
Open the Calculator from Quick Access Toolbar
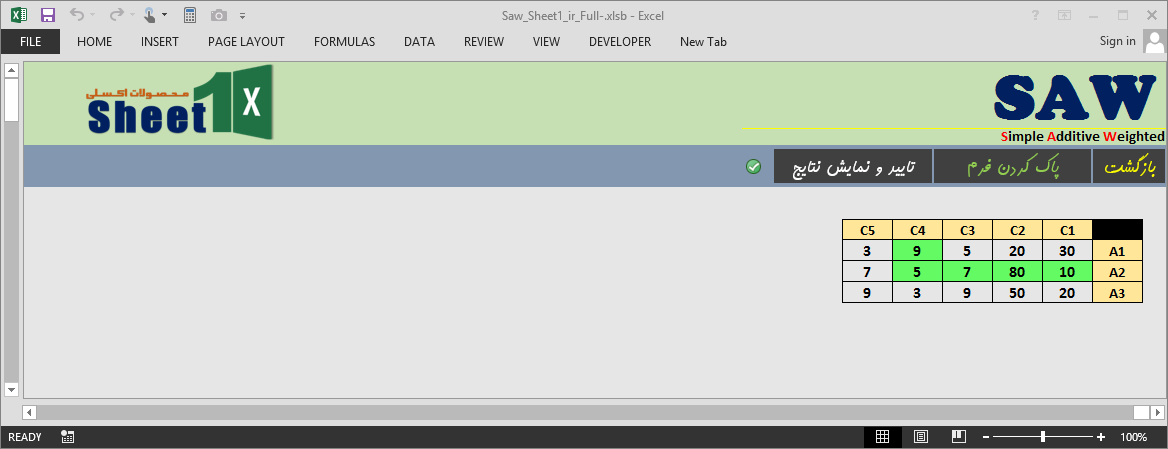pos(190,15)
